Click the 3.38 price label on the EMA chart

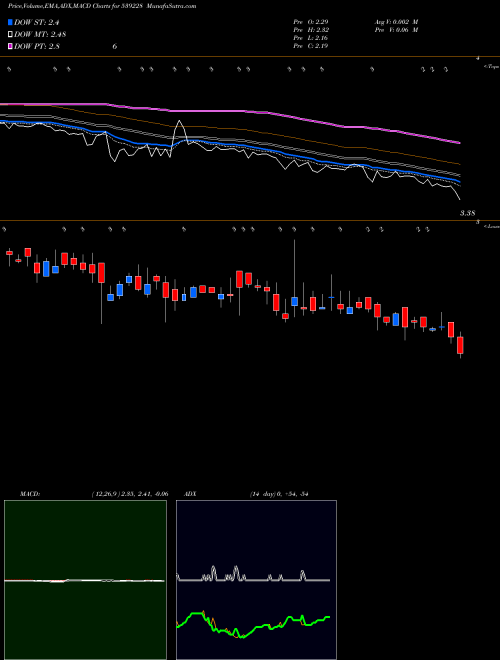[x=467, y=213]
